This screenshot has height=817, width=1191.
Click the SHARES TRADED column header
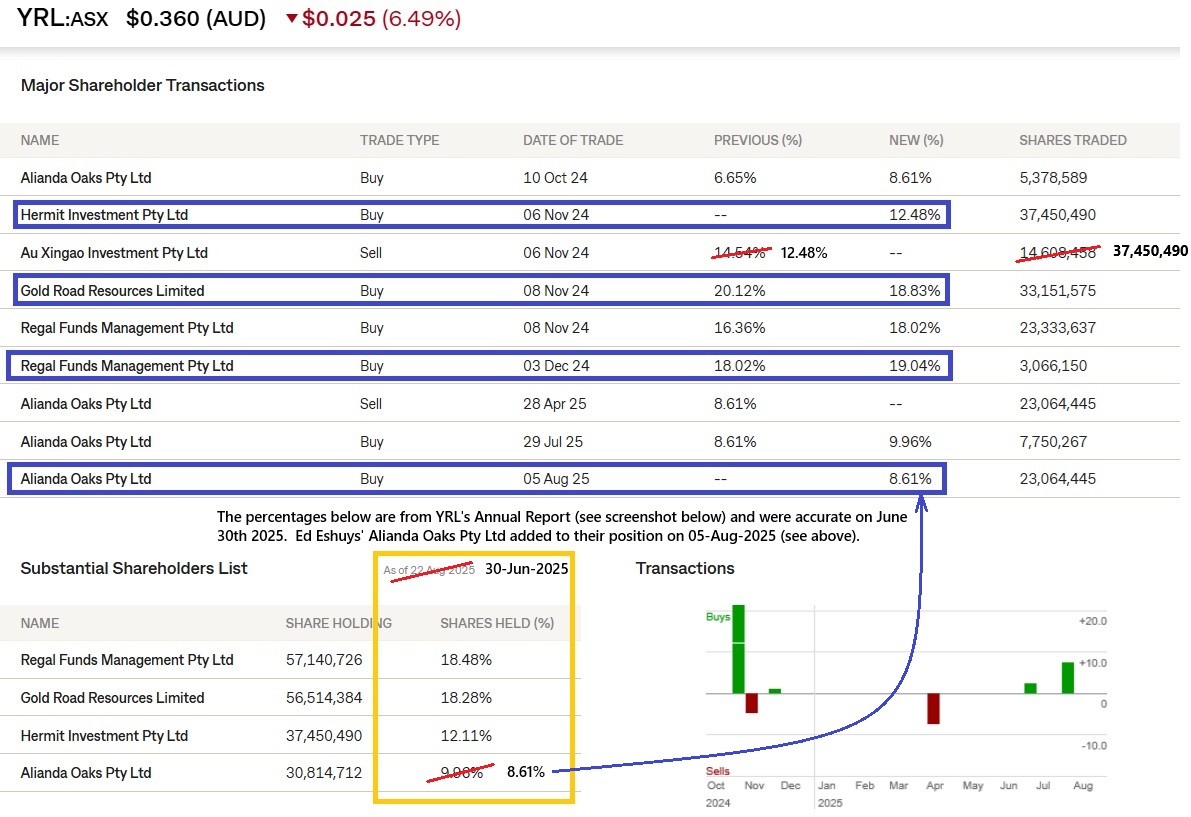(x=1072, y=140)
